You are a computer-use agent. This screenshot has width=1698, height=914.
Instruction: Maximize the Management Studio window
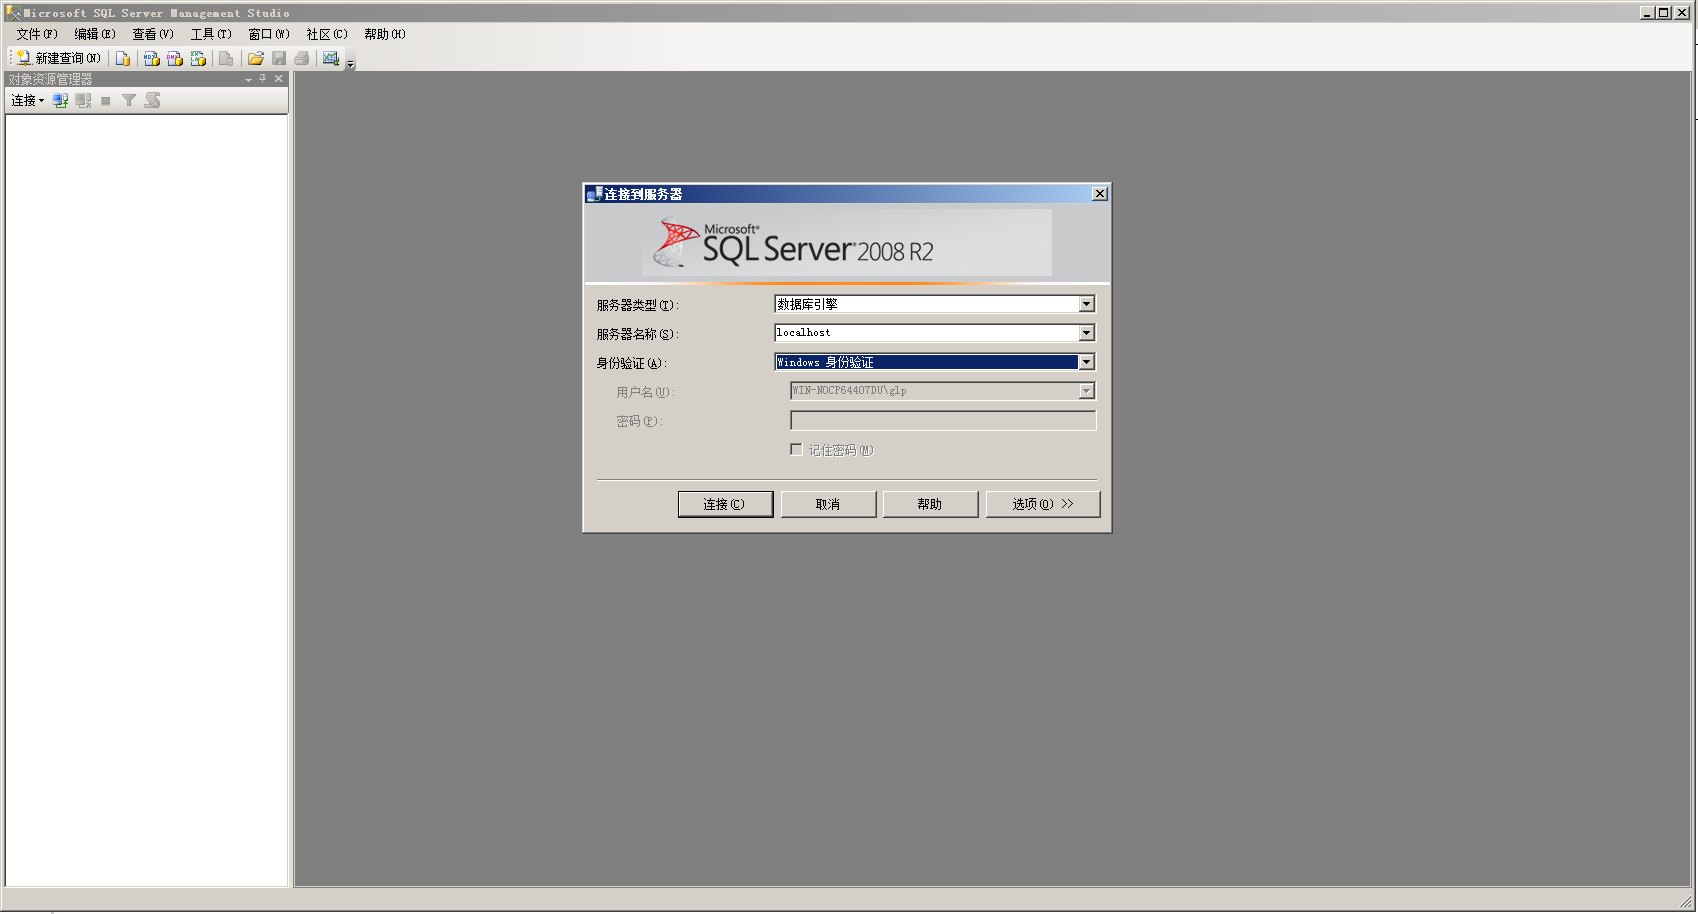tap(1663, 13)
